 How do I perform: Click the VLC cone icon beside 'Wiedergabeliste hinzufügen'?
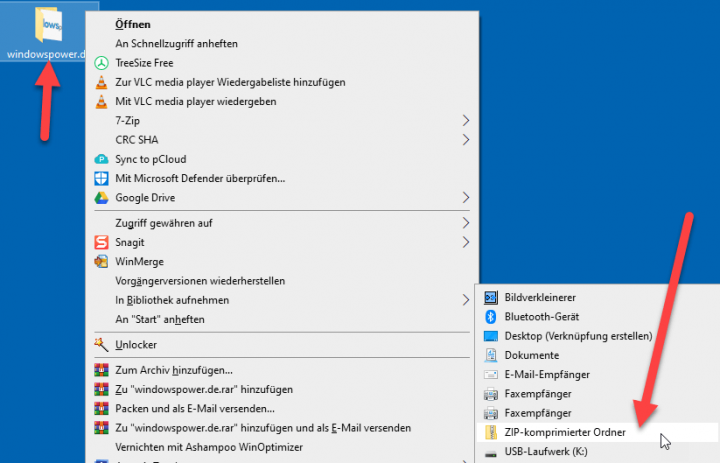pyautogui.click(x=101, y=82)
